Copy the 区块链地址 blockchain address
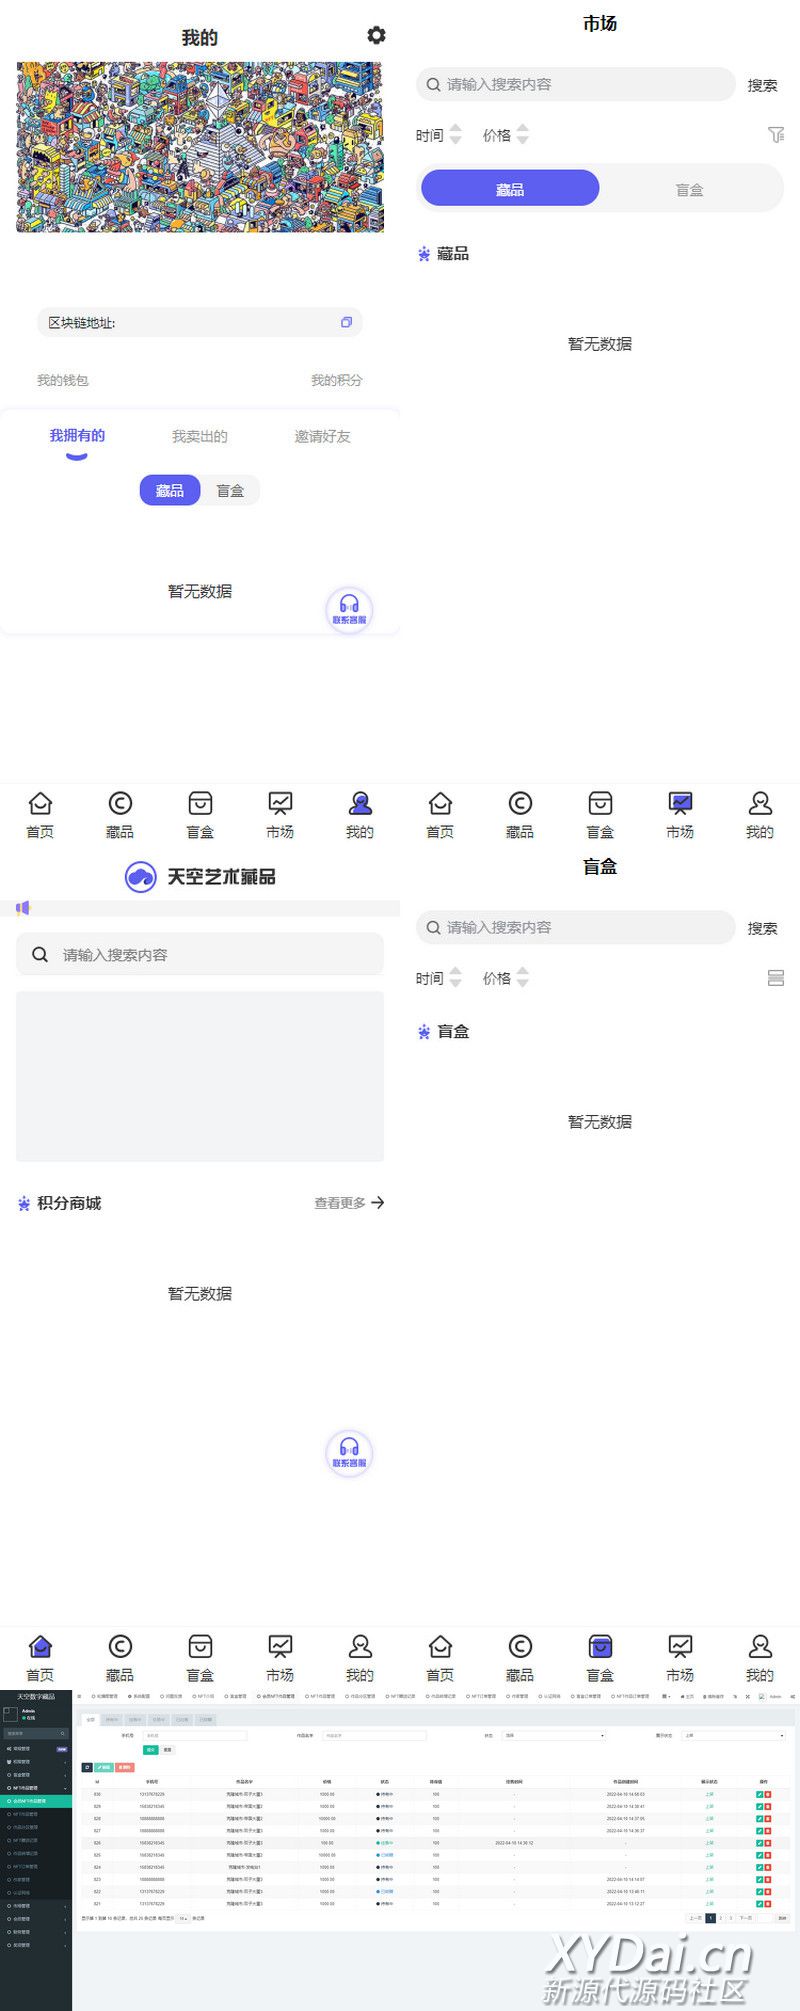The height and width of the screenshot is (2011, 800). [346, 322]
